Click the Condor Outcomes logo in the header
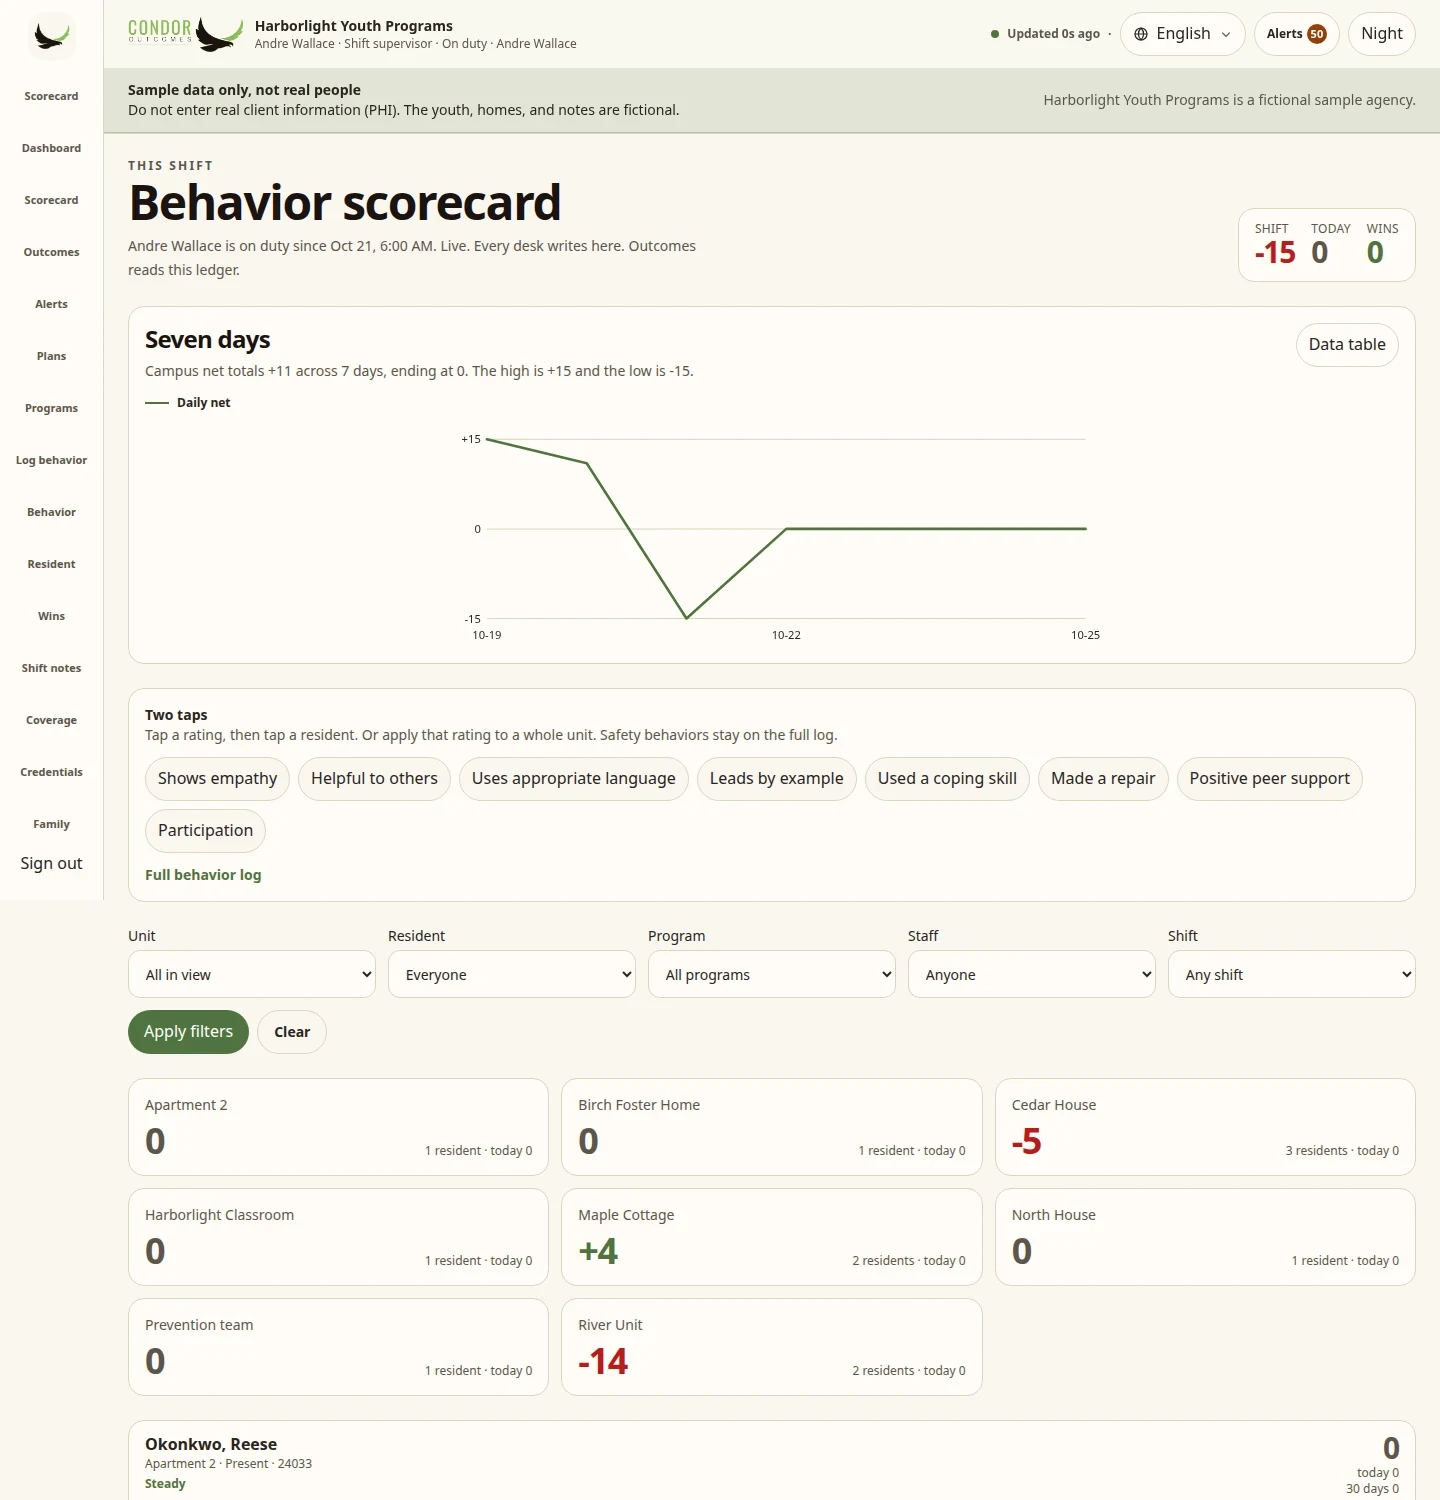The width and height of the screenshot is (1440, 1500). pyautogui.click(x=186, y=33)
